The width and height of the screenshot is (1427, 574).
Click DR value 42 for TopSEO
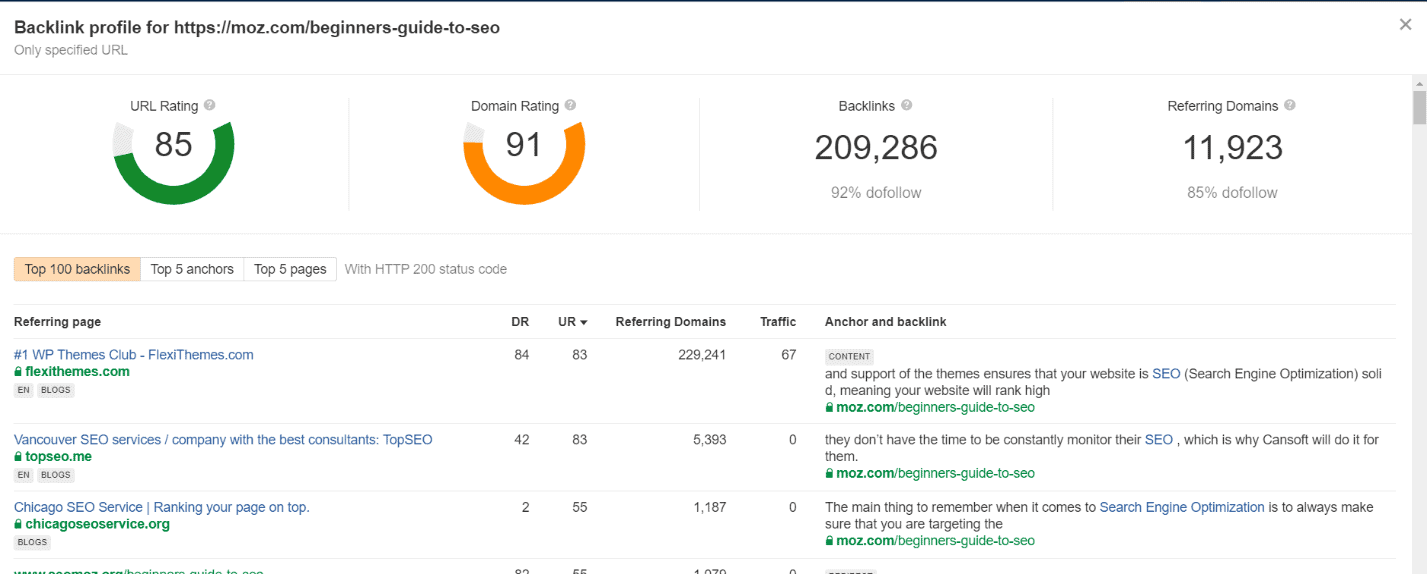click(x=521, y=440)
